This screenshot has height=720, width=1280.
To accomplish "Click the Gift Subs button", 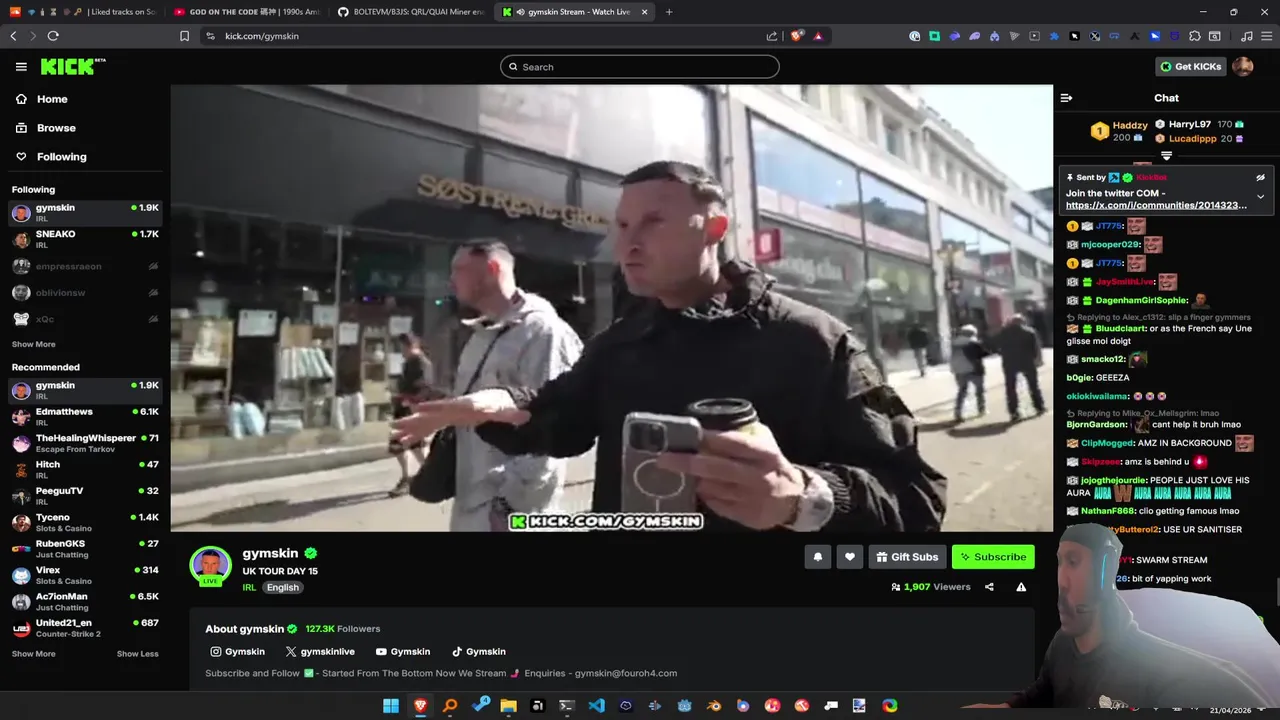I will (x=907, y=557).
